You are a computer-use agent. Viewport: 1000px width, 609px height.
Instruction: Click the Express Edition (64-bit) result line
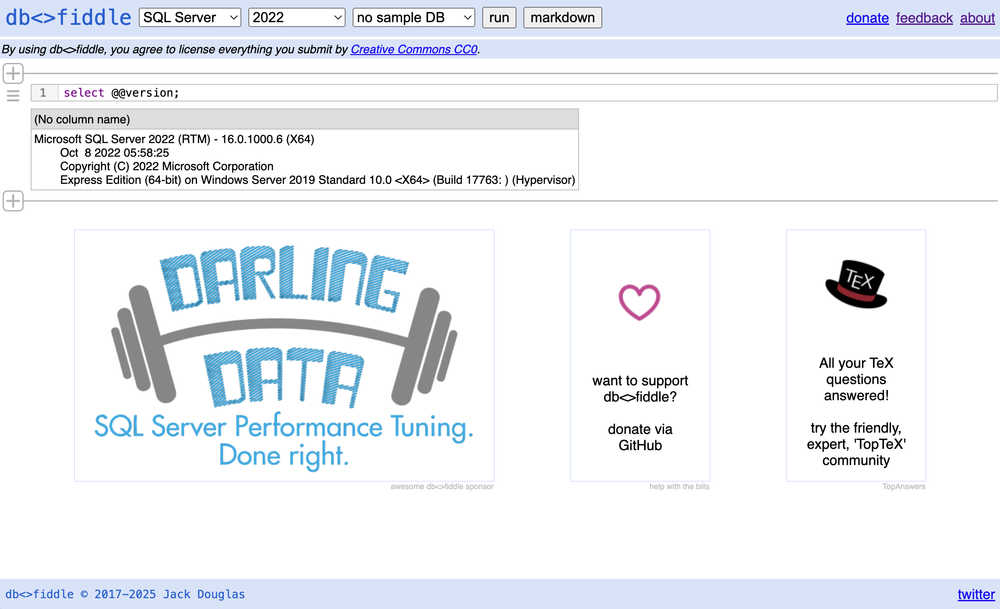pos(318,180)
